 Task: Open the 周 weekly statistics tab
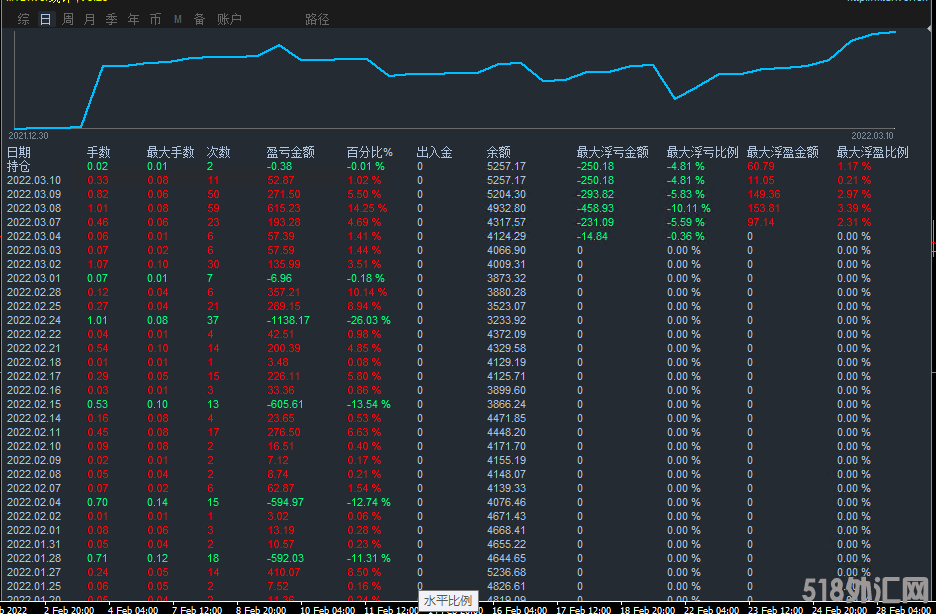pos(68,19)
